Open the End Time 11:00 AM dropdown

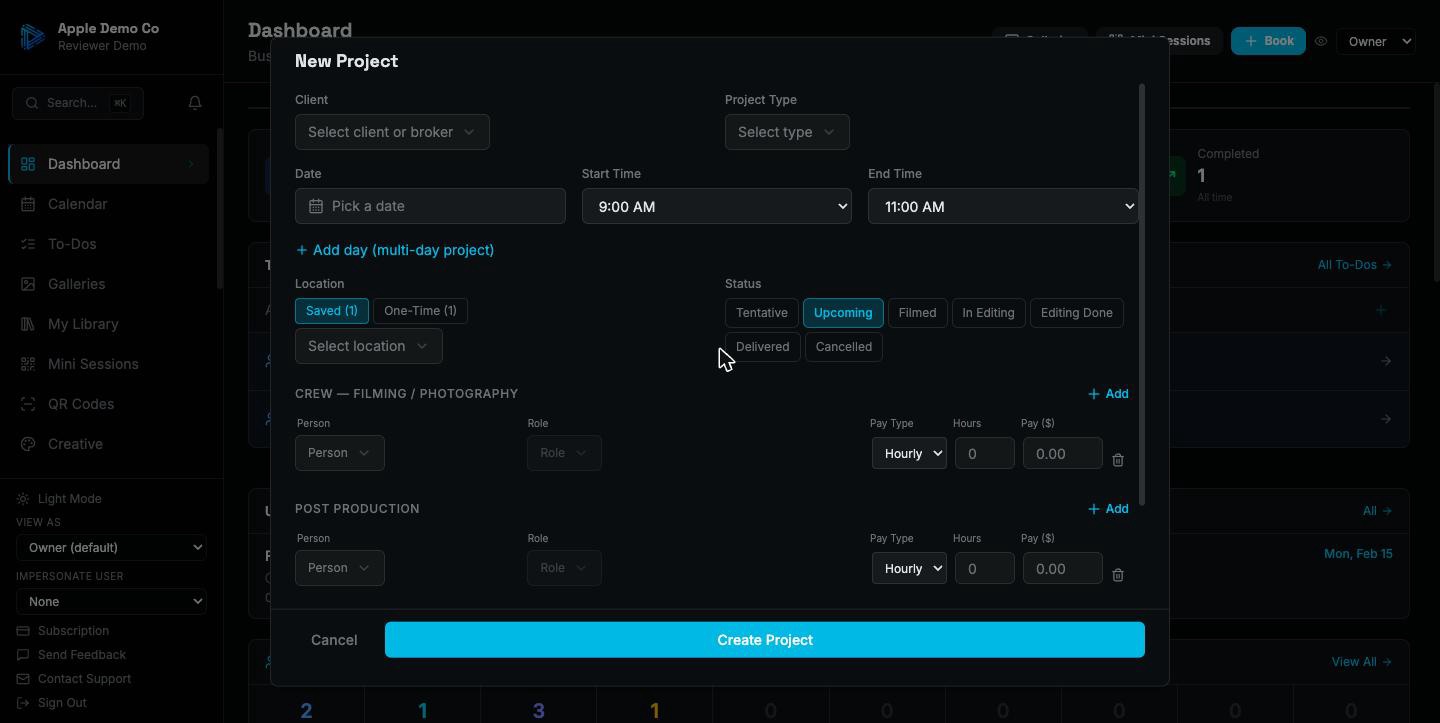(x=1003, y=206)
